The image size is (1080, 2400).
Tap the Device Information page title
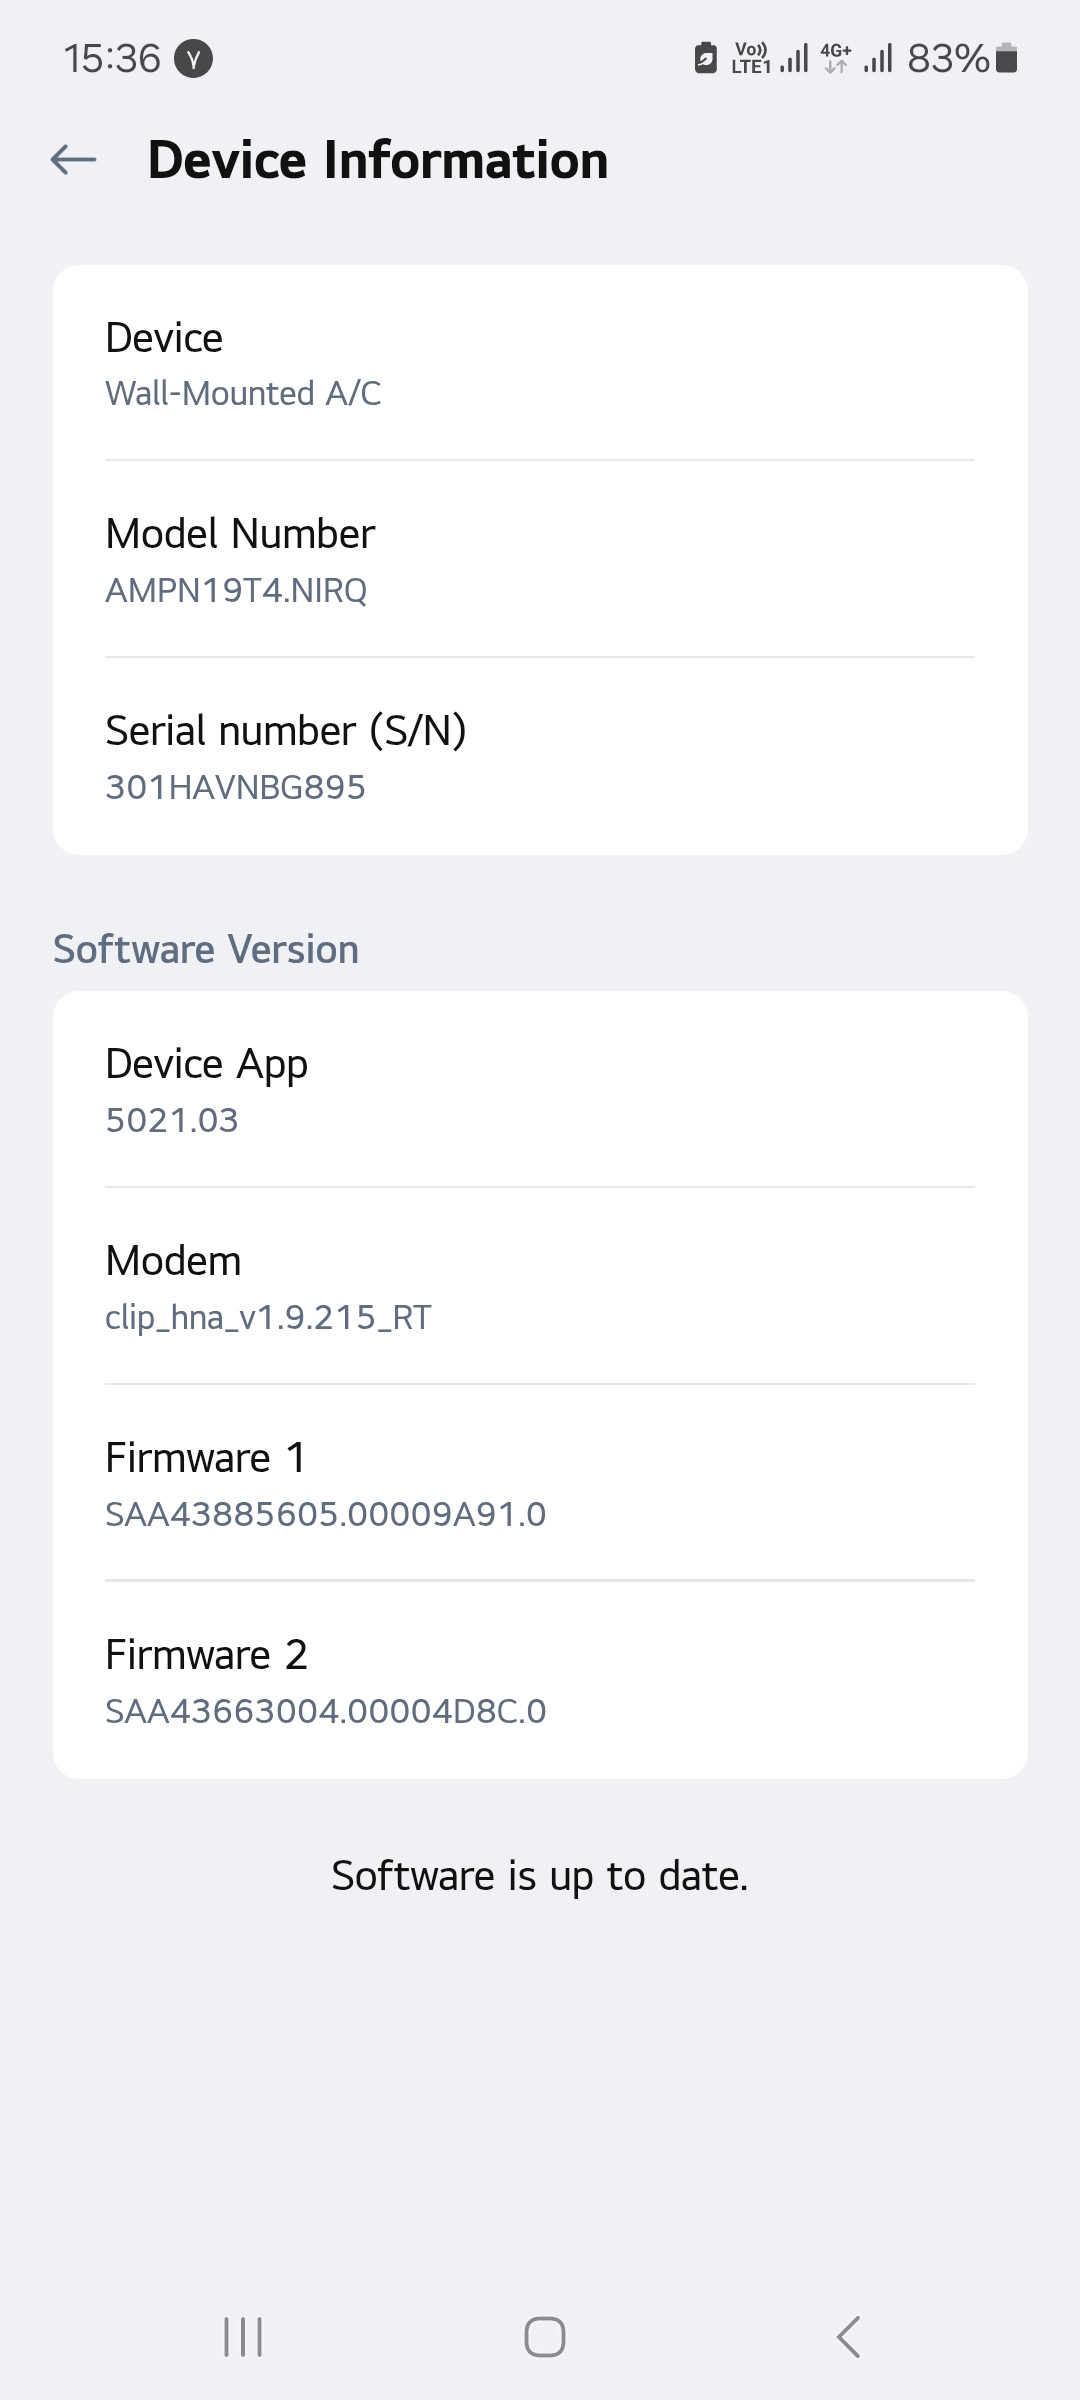[x=378, y=160]
